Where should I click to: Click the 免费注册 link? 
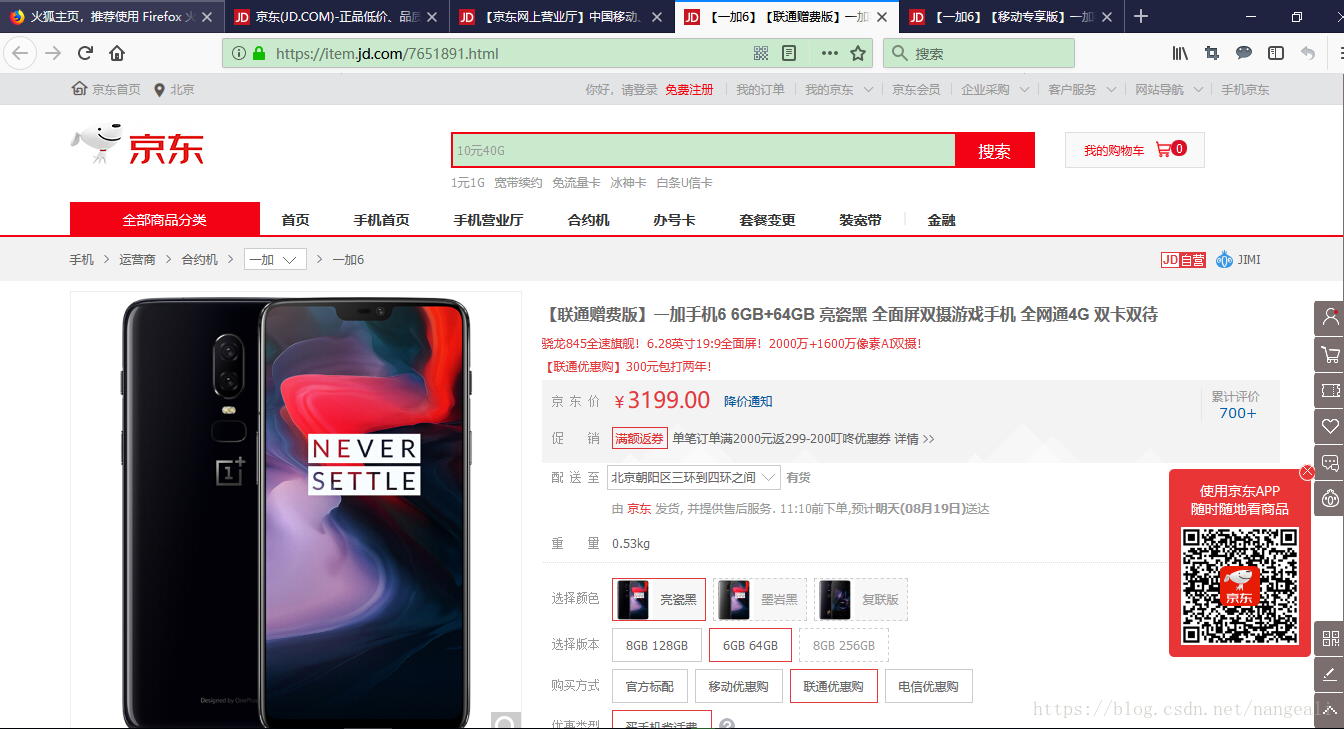(689, 89)
